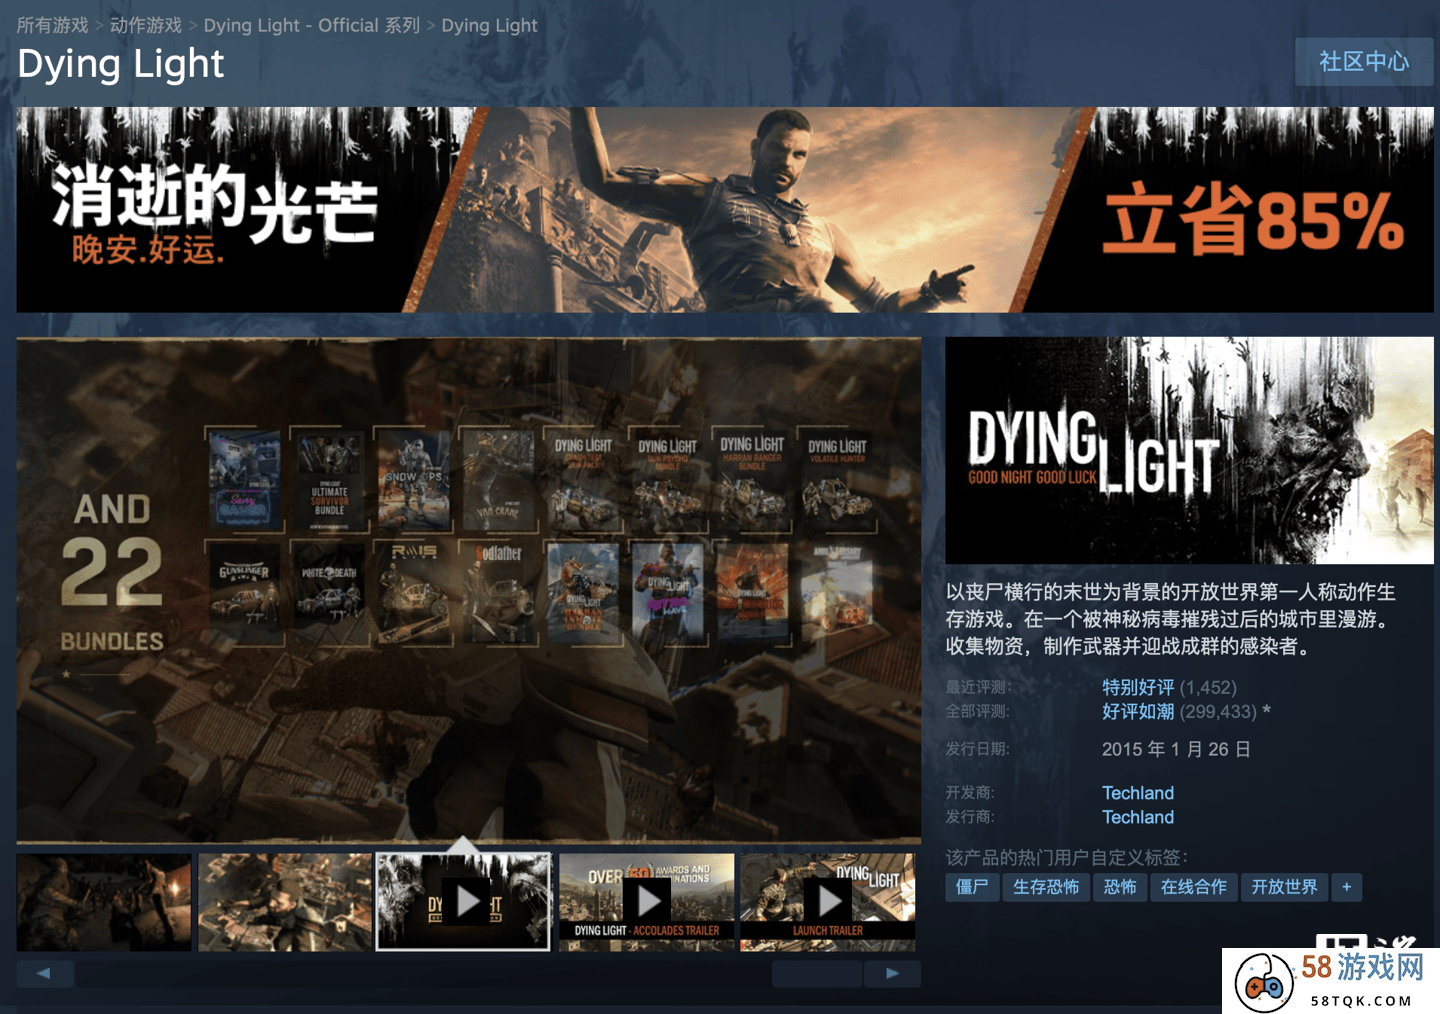Open the 所有游戏 breadcrumb link
This screenshot has width=1440, height=1014.
pos(53,25)
